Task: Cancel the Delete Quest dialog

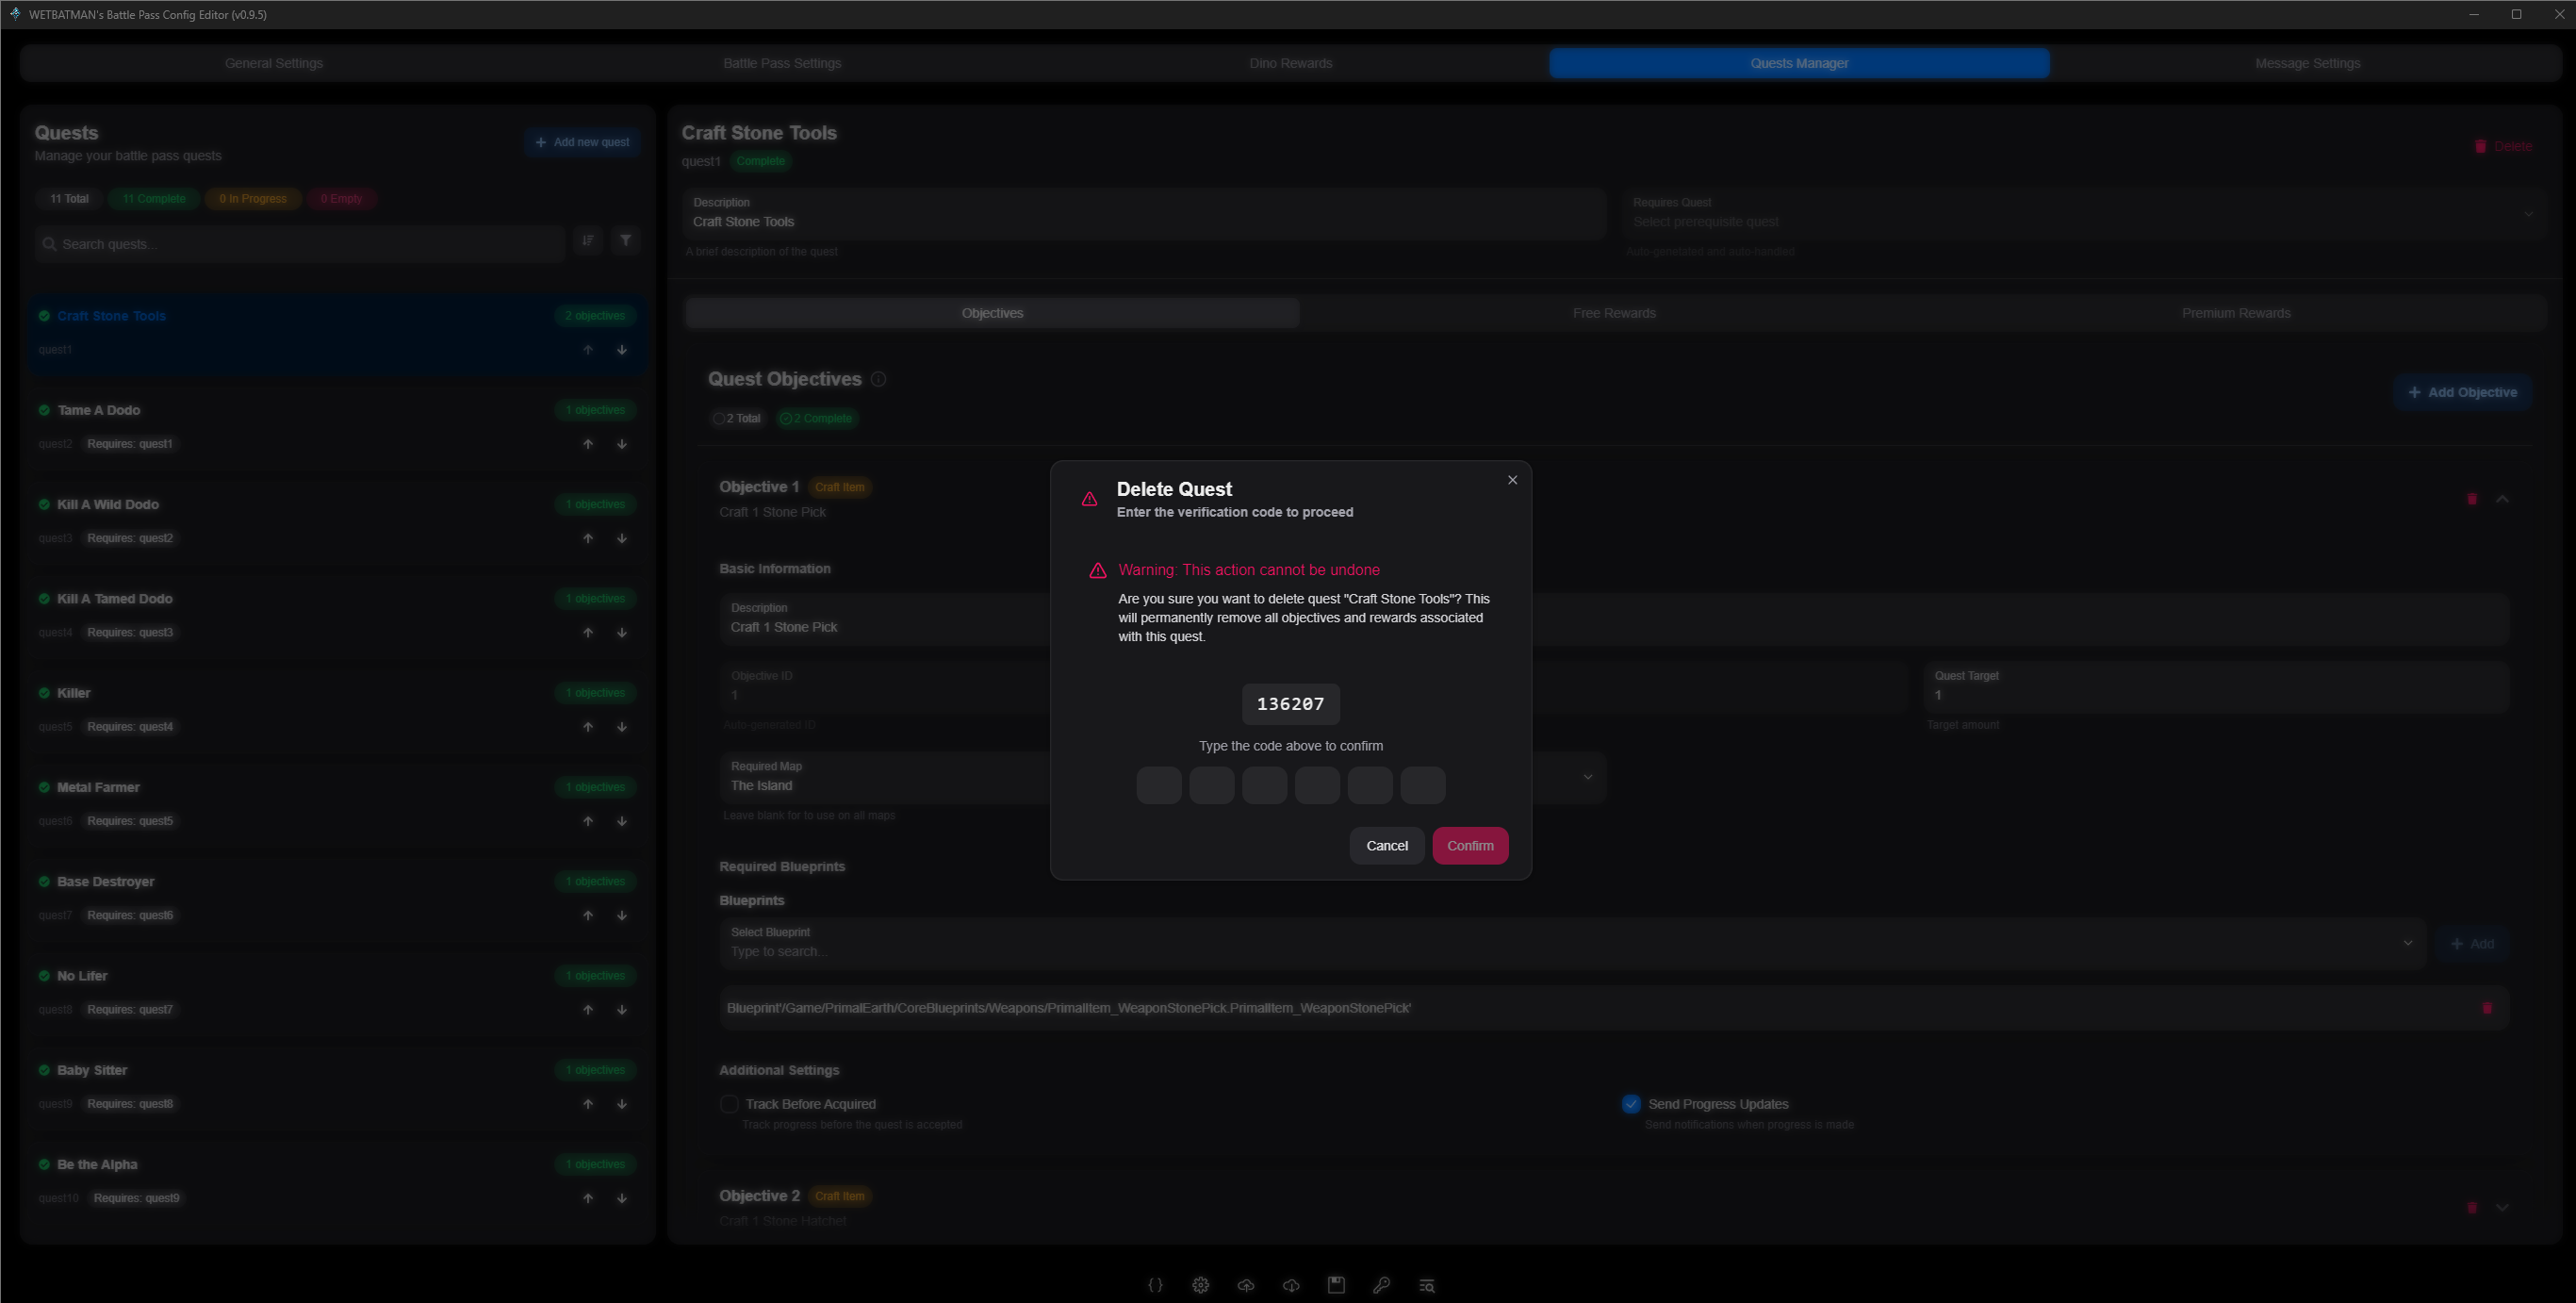Action: pyautogui.click(x=1387, y=846)
